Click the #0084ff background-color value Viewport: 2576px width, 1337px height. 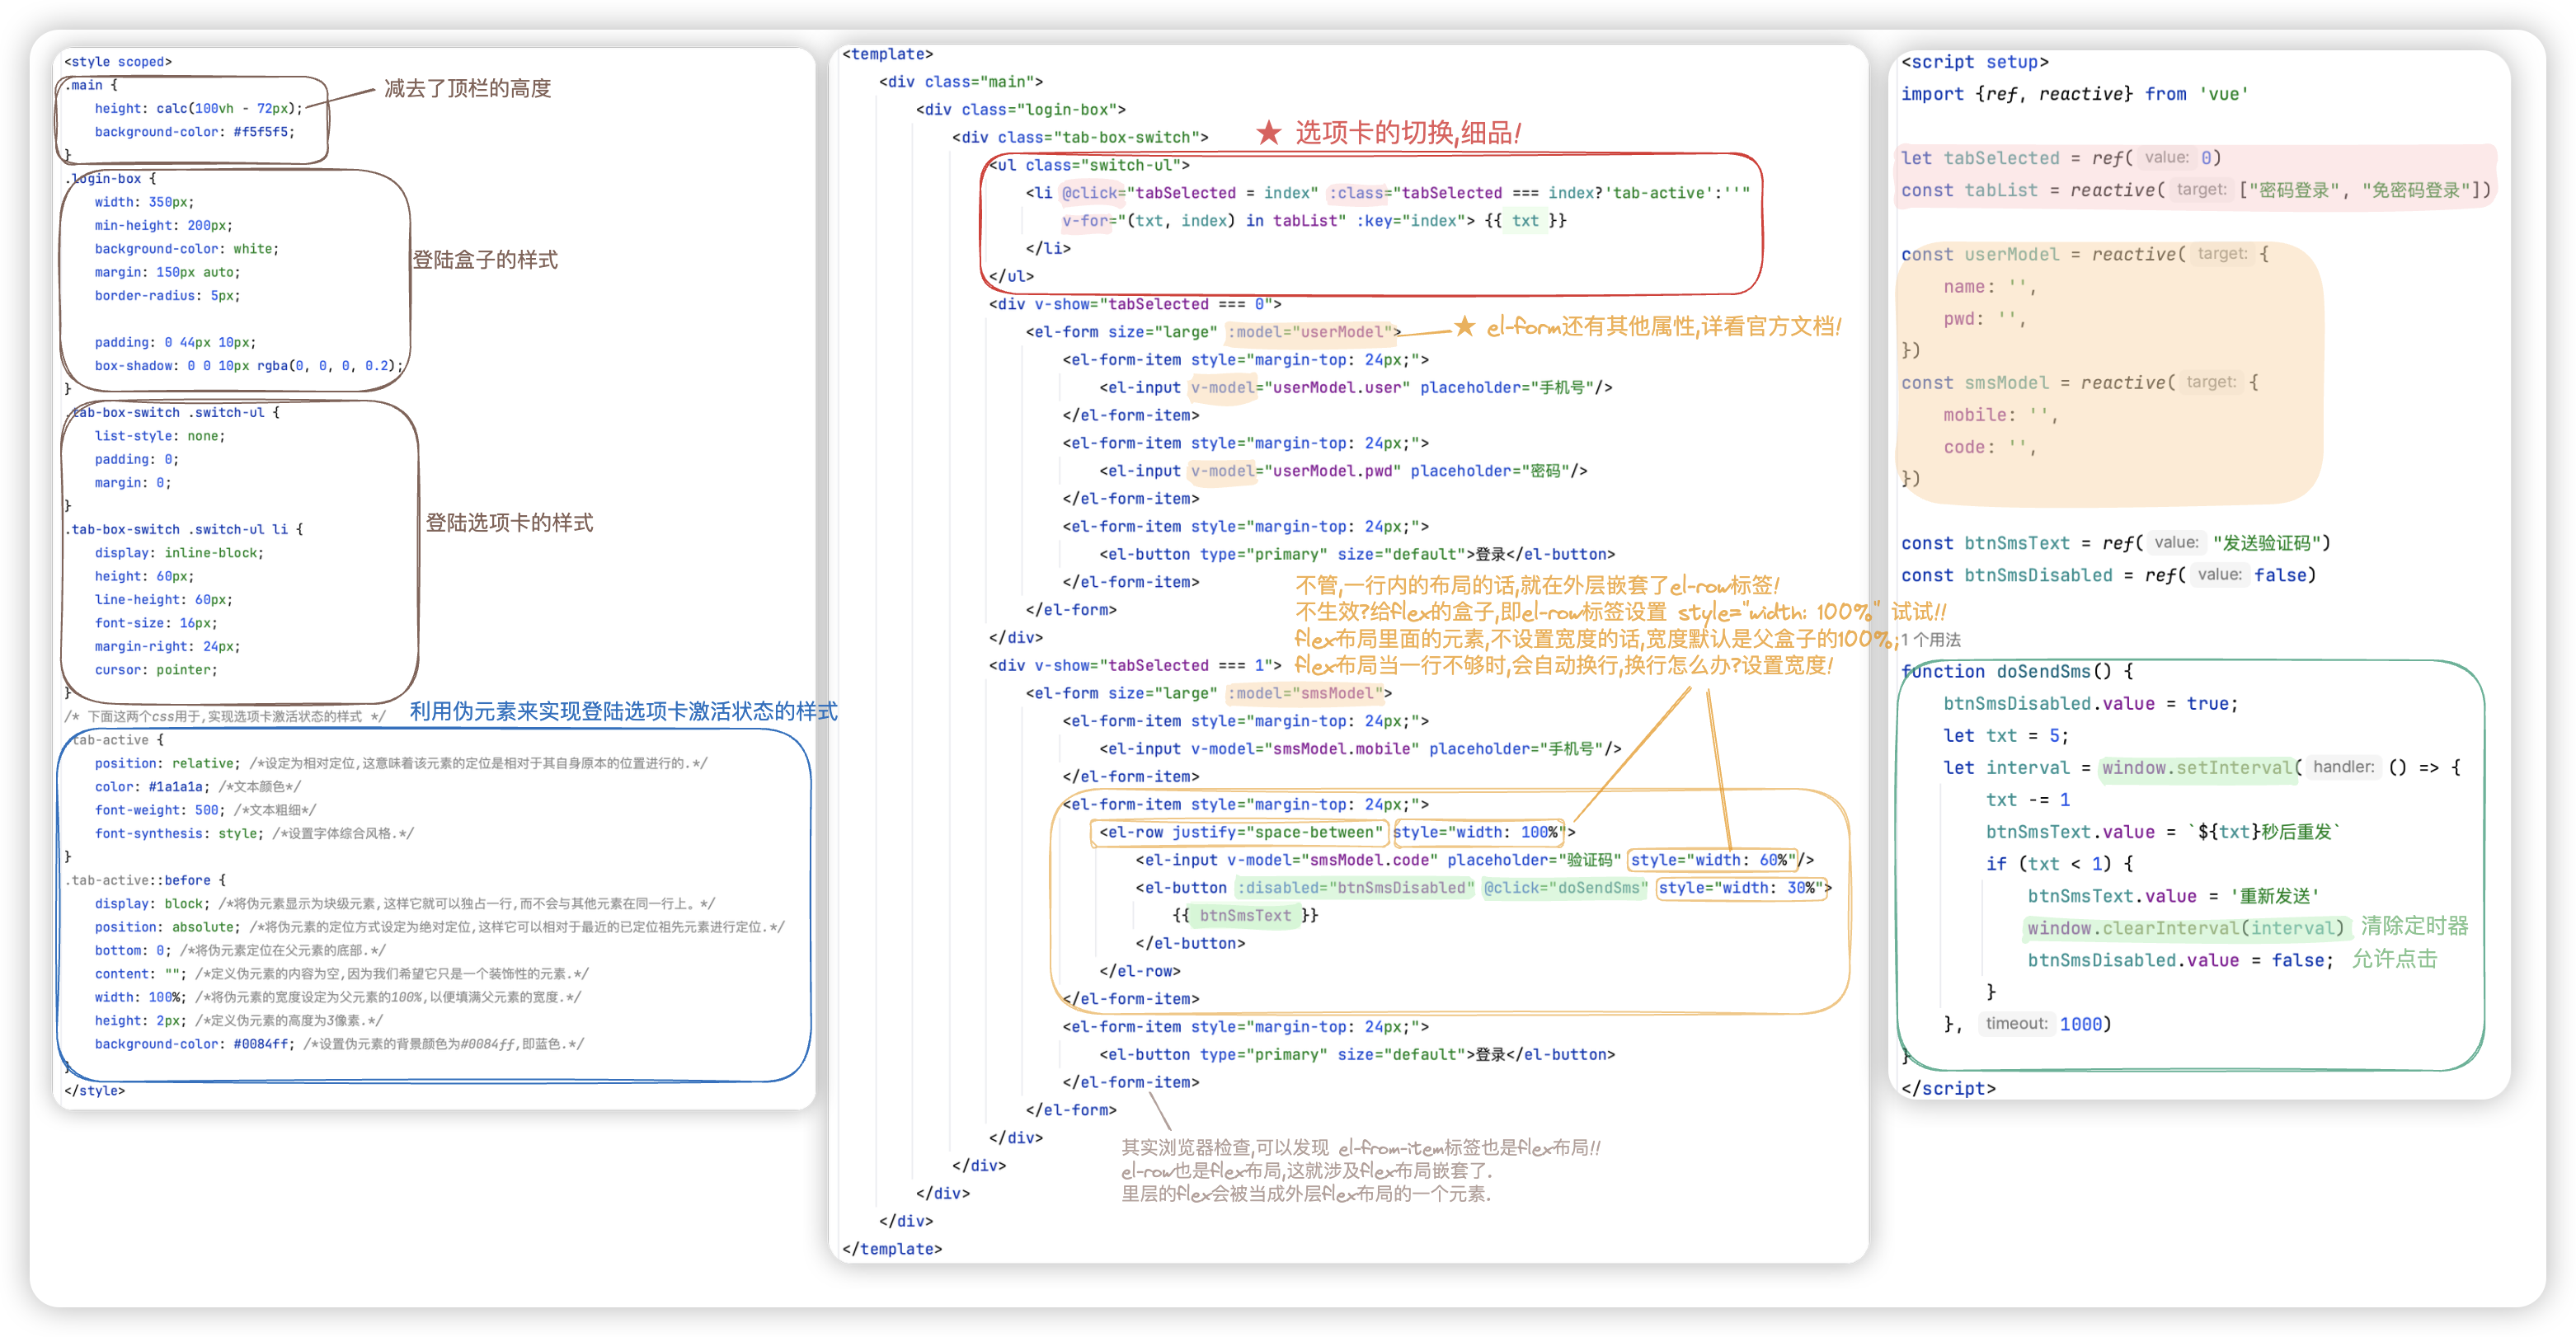(261, 1044)
